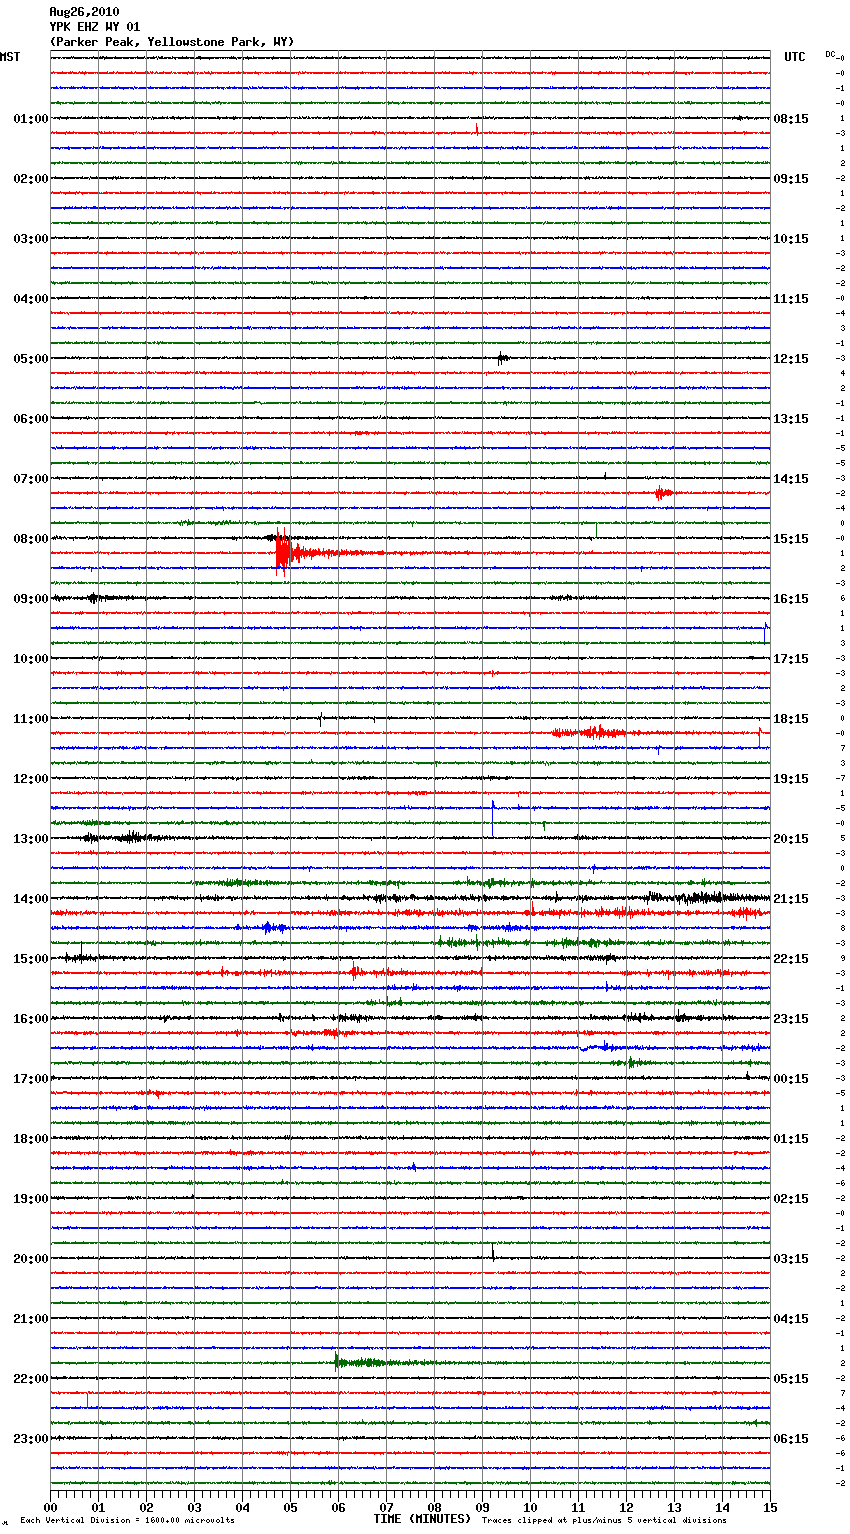The image size is (850, 1534).
Task: Click the 23:00 MST time label
Action: click(x=31, y=1439)
